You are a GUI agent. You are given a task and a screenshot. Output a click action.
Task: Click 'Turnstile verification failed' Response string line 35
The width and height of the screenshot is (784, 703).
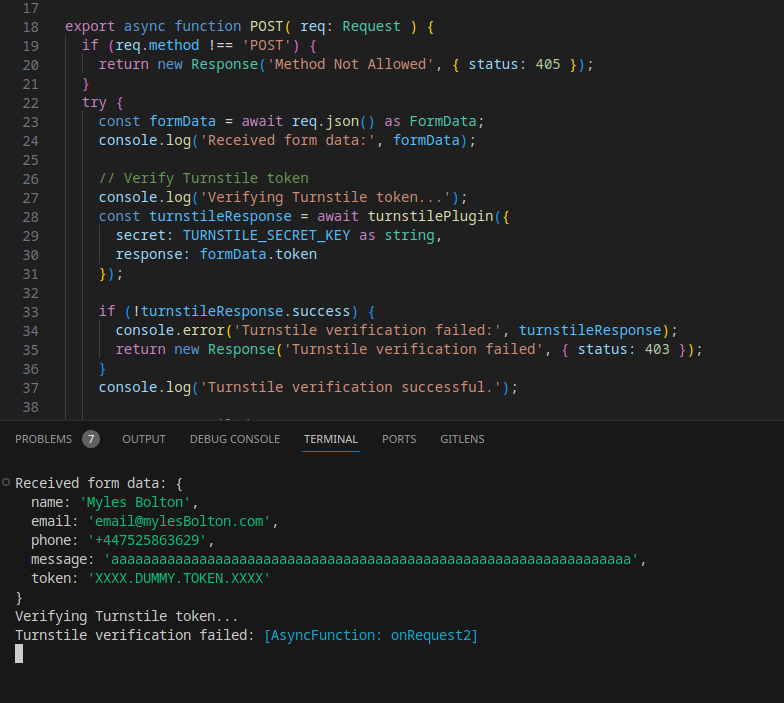[414, 349]
